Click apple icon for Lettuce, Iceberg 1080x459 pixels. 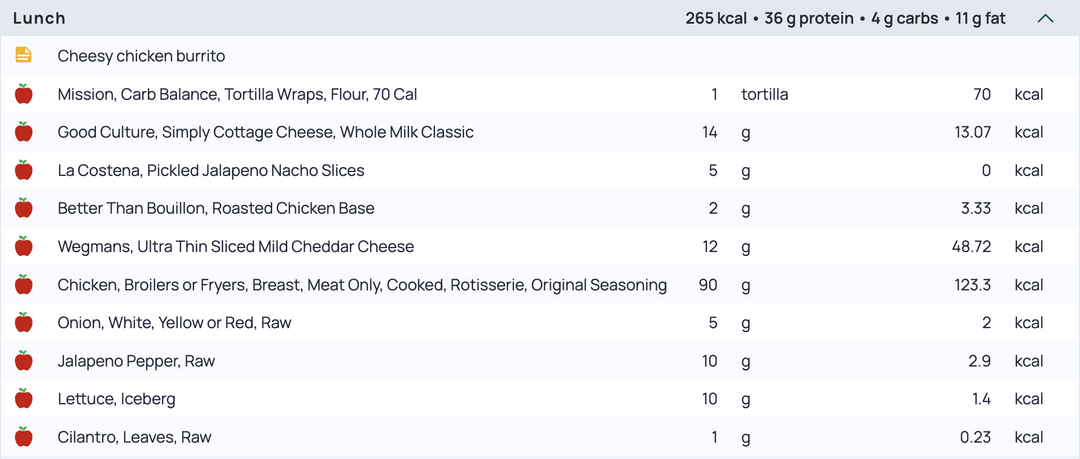tap(23, 398)
